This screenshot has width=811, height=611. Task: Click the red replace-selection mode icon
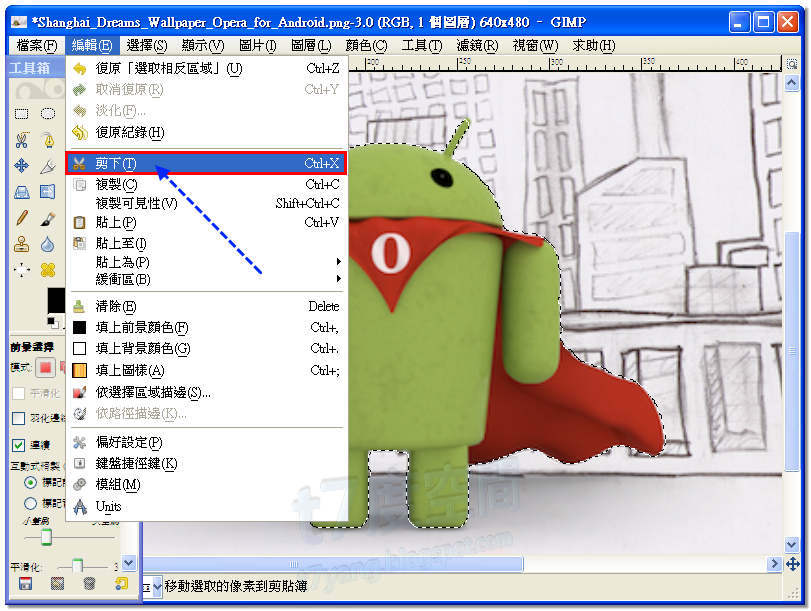tap(46, 368)
